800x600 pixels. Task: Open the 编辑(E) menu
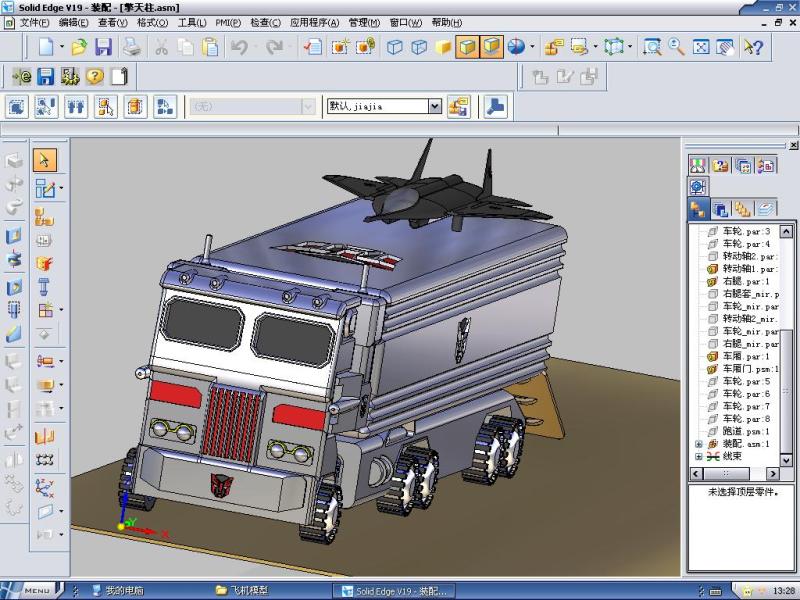[73, 23]
